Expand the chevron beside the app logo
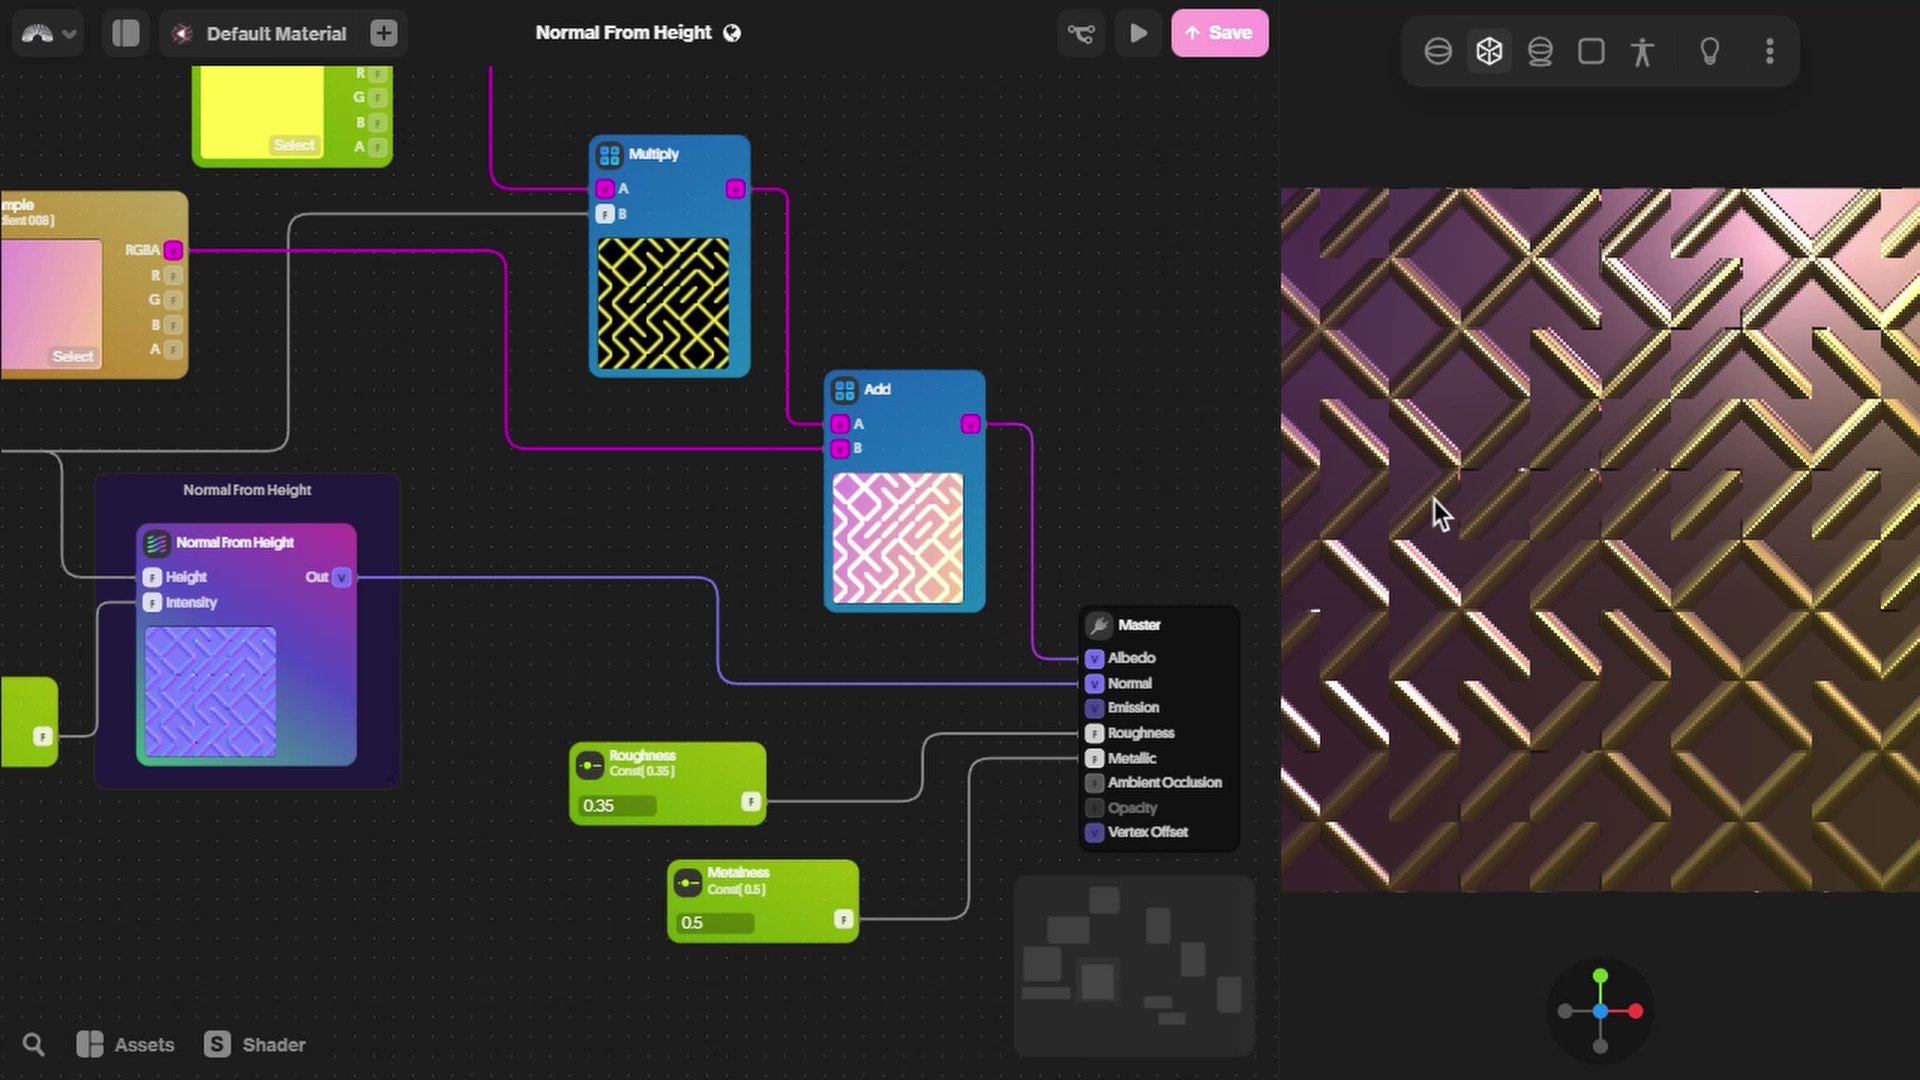Screen dimensions: 1920x1080 (68, 33)
